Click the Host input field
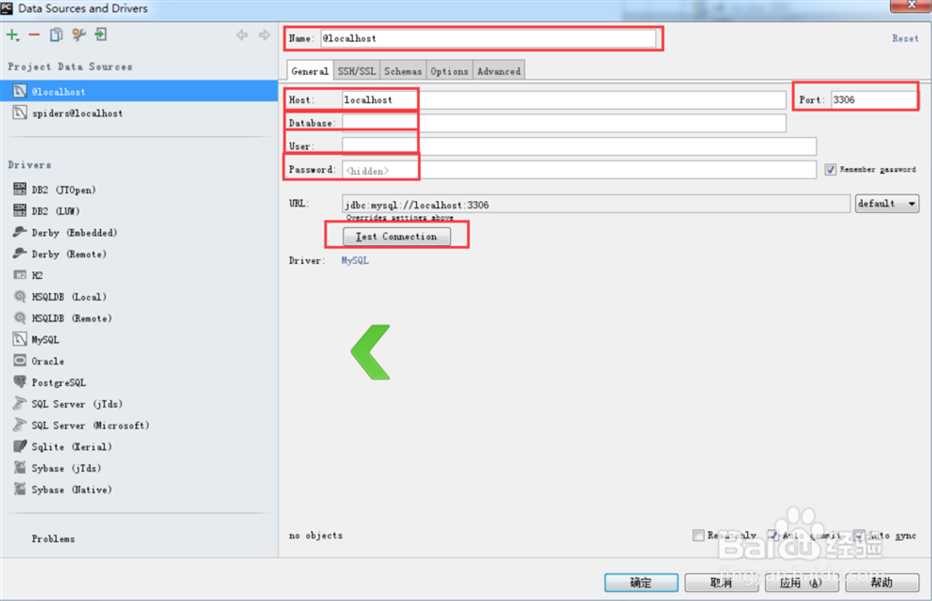Image resolution: width=932 pixels, height=601 pixels. pos(564,100)
